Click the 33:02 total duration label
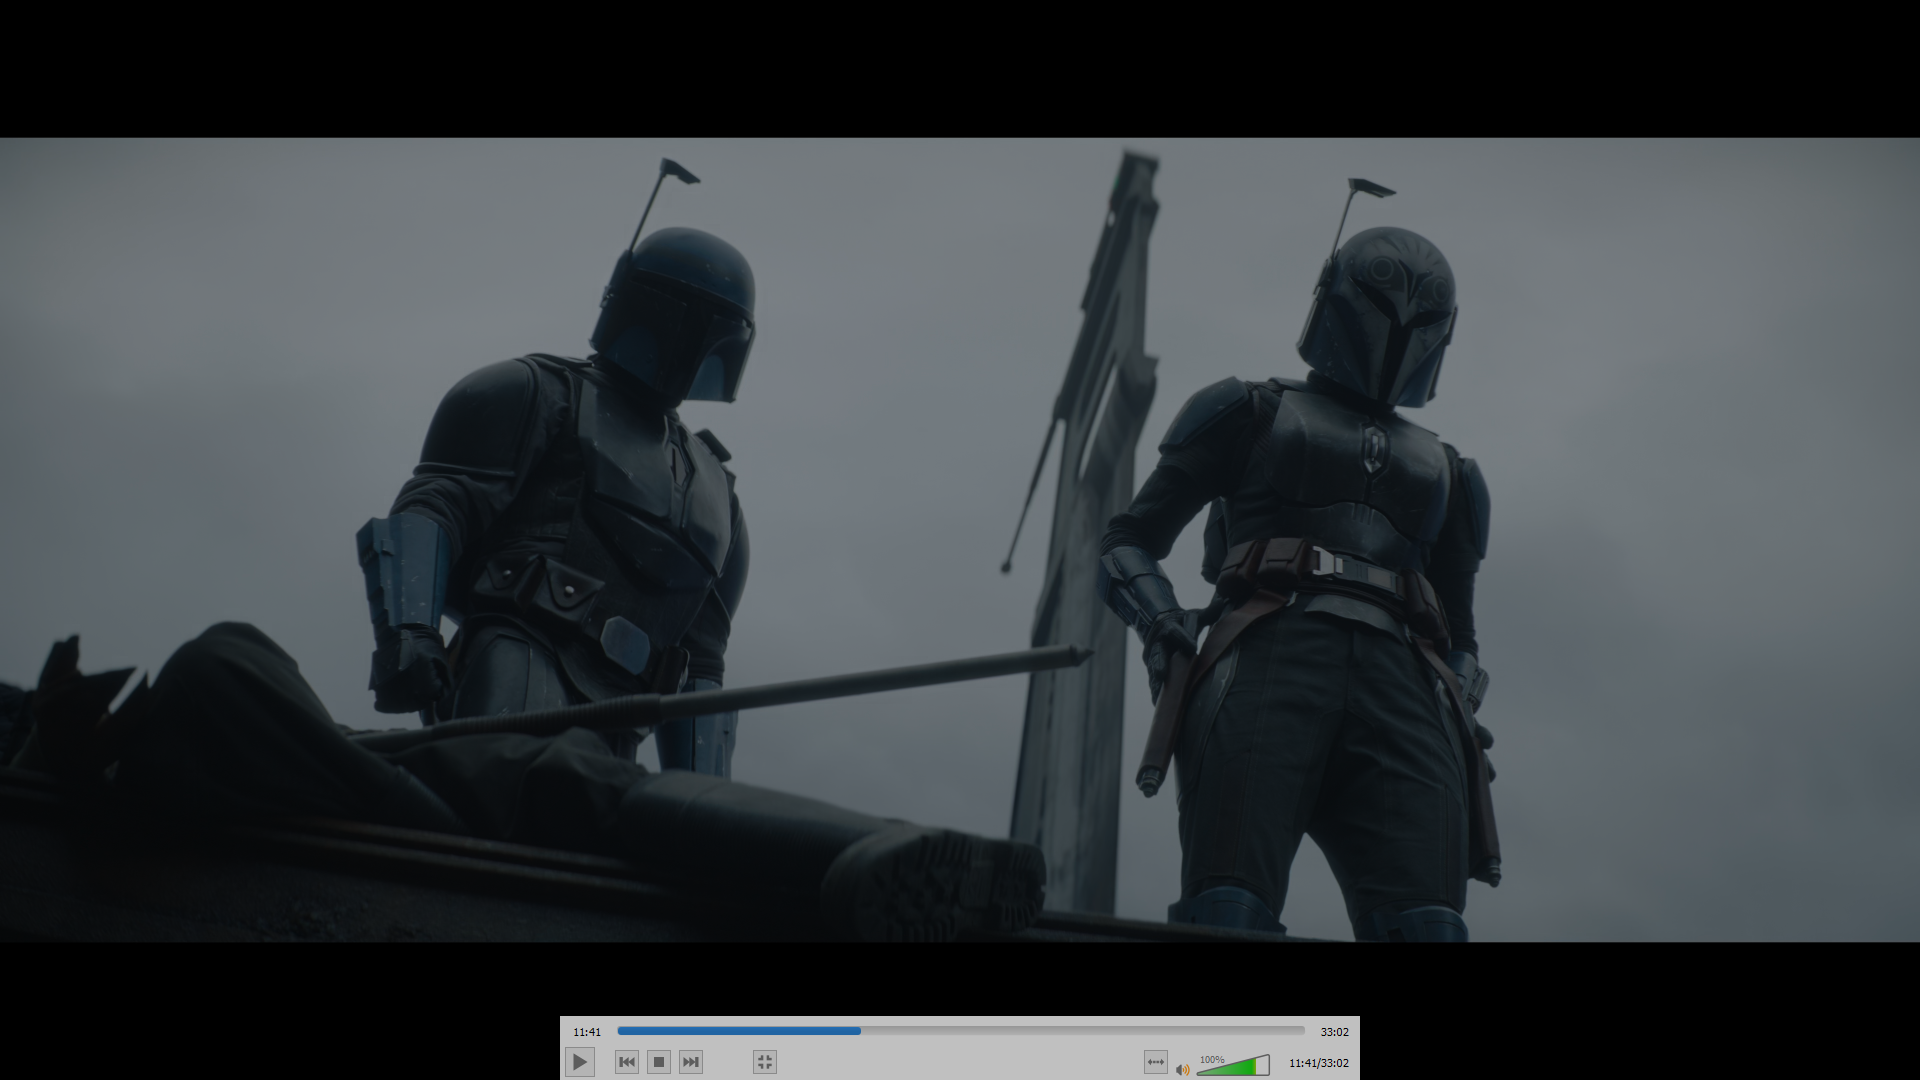Image resolution: width=1920 pixels, height=1080 pixels. [1334, 1032]
